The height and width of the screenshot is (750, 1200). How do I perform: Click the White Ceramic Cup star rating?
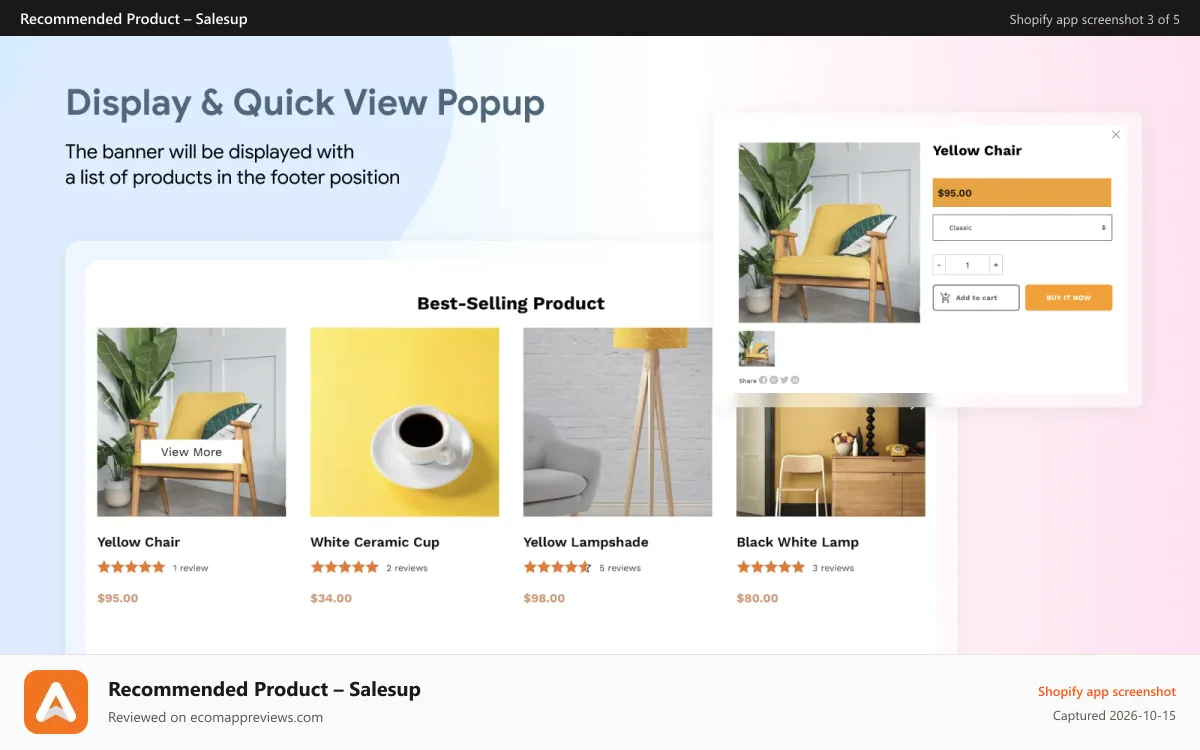point(345,567)
